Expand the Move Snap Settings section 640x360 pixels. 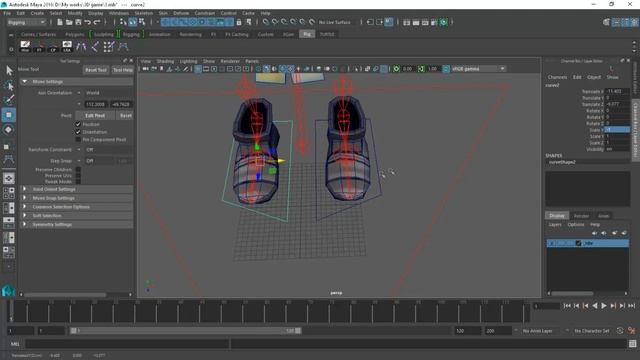(24, 198)
